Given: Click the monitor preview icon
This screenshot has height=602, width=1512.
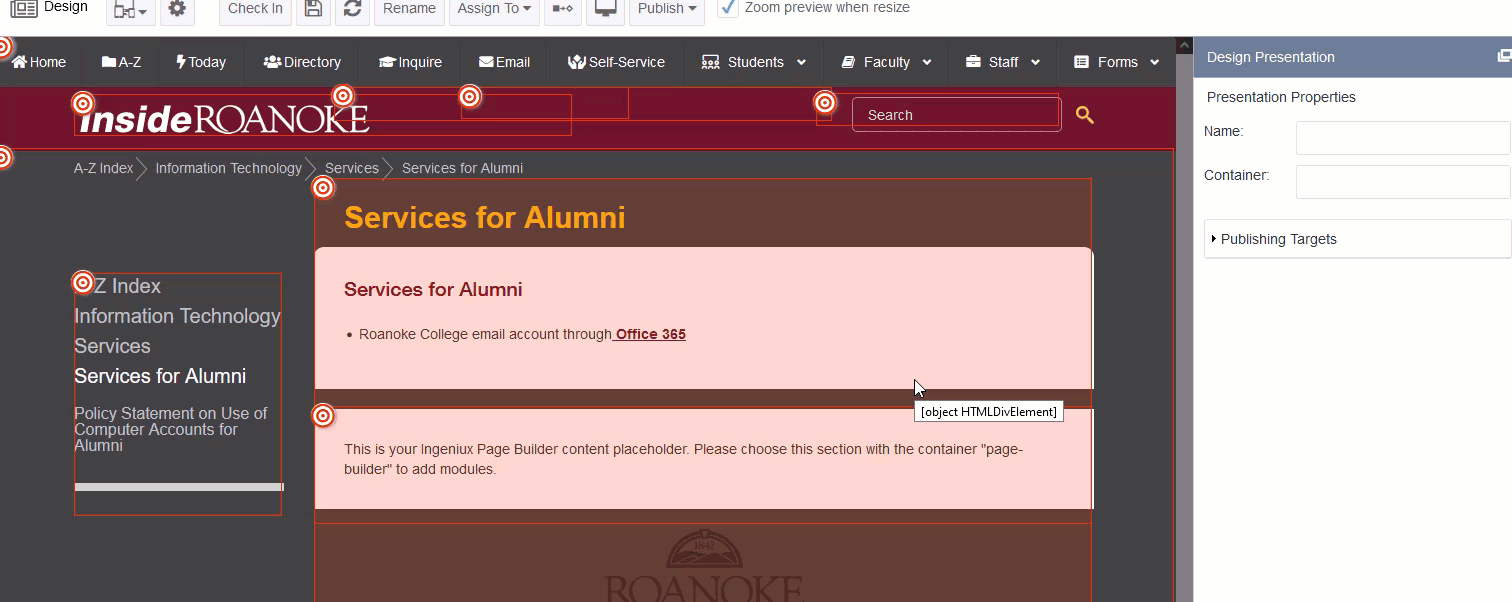Looking at the screenshot, I should 604,9.
